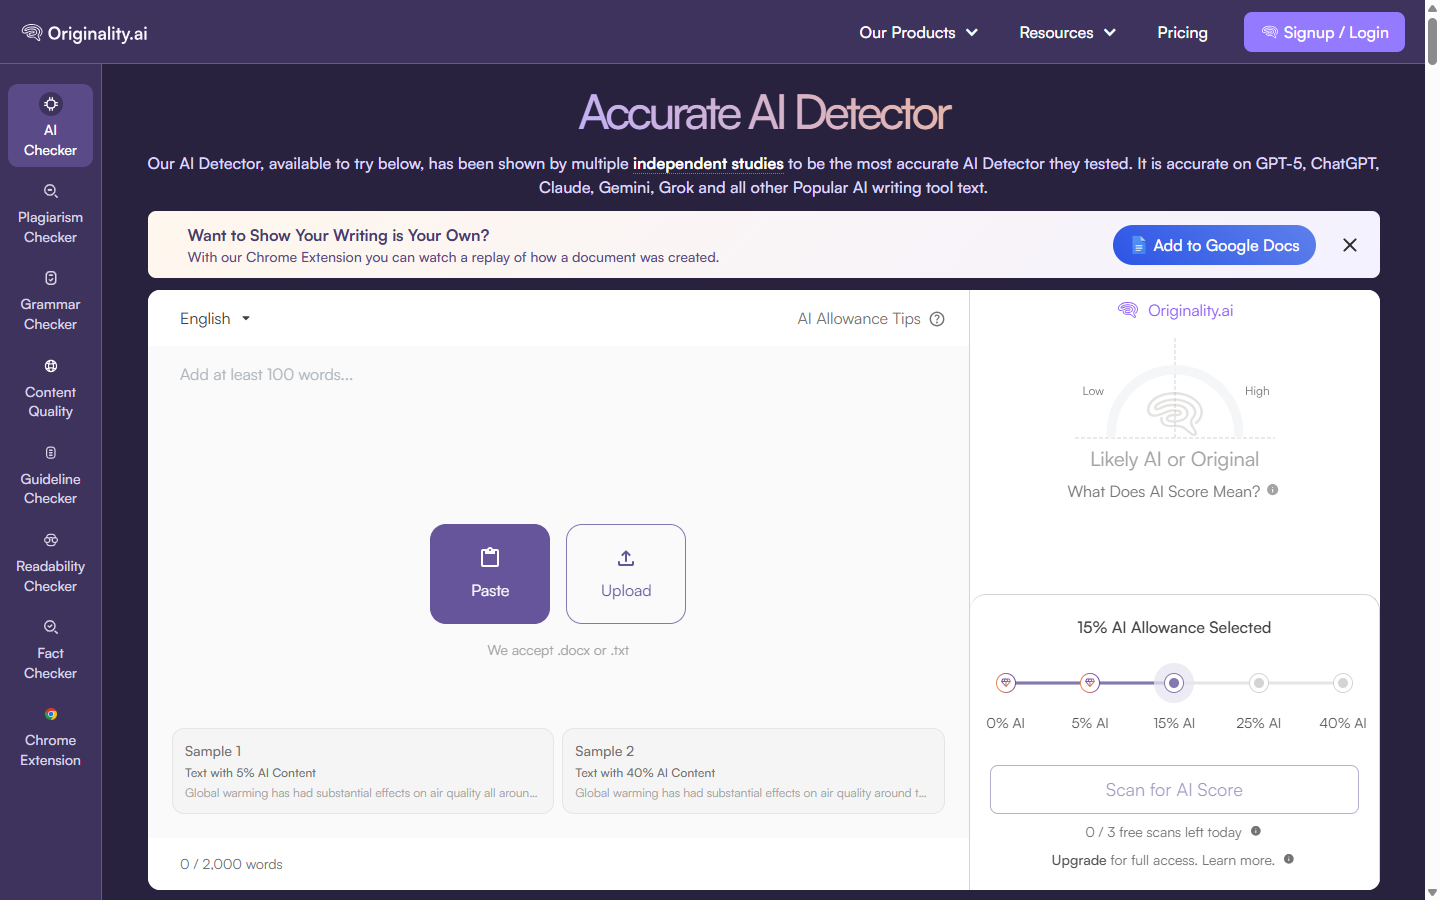Image resolution: width=1440 pixels, height=900 pixels.
Task: Click the Signup / Login button
Action: tap(1324, 32)
